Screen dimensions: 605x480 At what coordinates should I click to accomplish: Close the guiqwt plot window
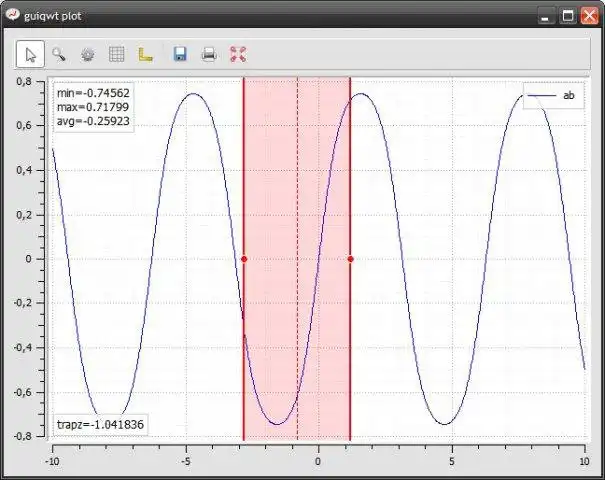coord(589,16)
